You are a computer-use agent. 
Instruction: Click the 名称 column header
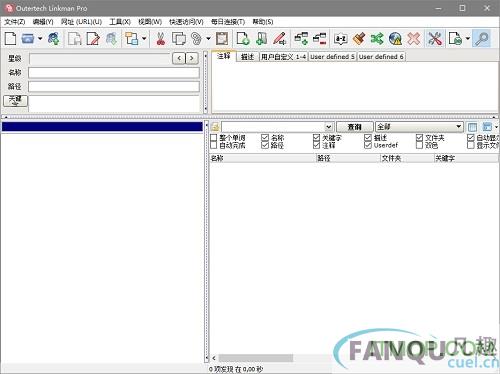tap(262, 158)
